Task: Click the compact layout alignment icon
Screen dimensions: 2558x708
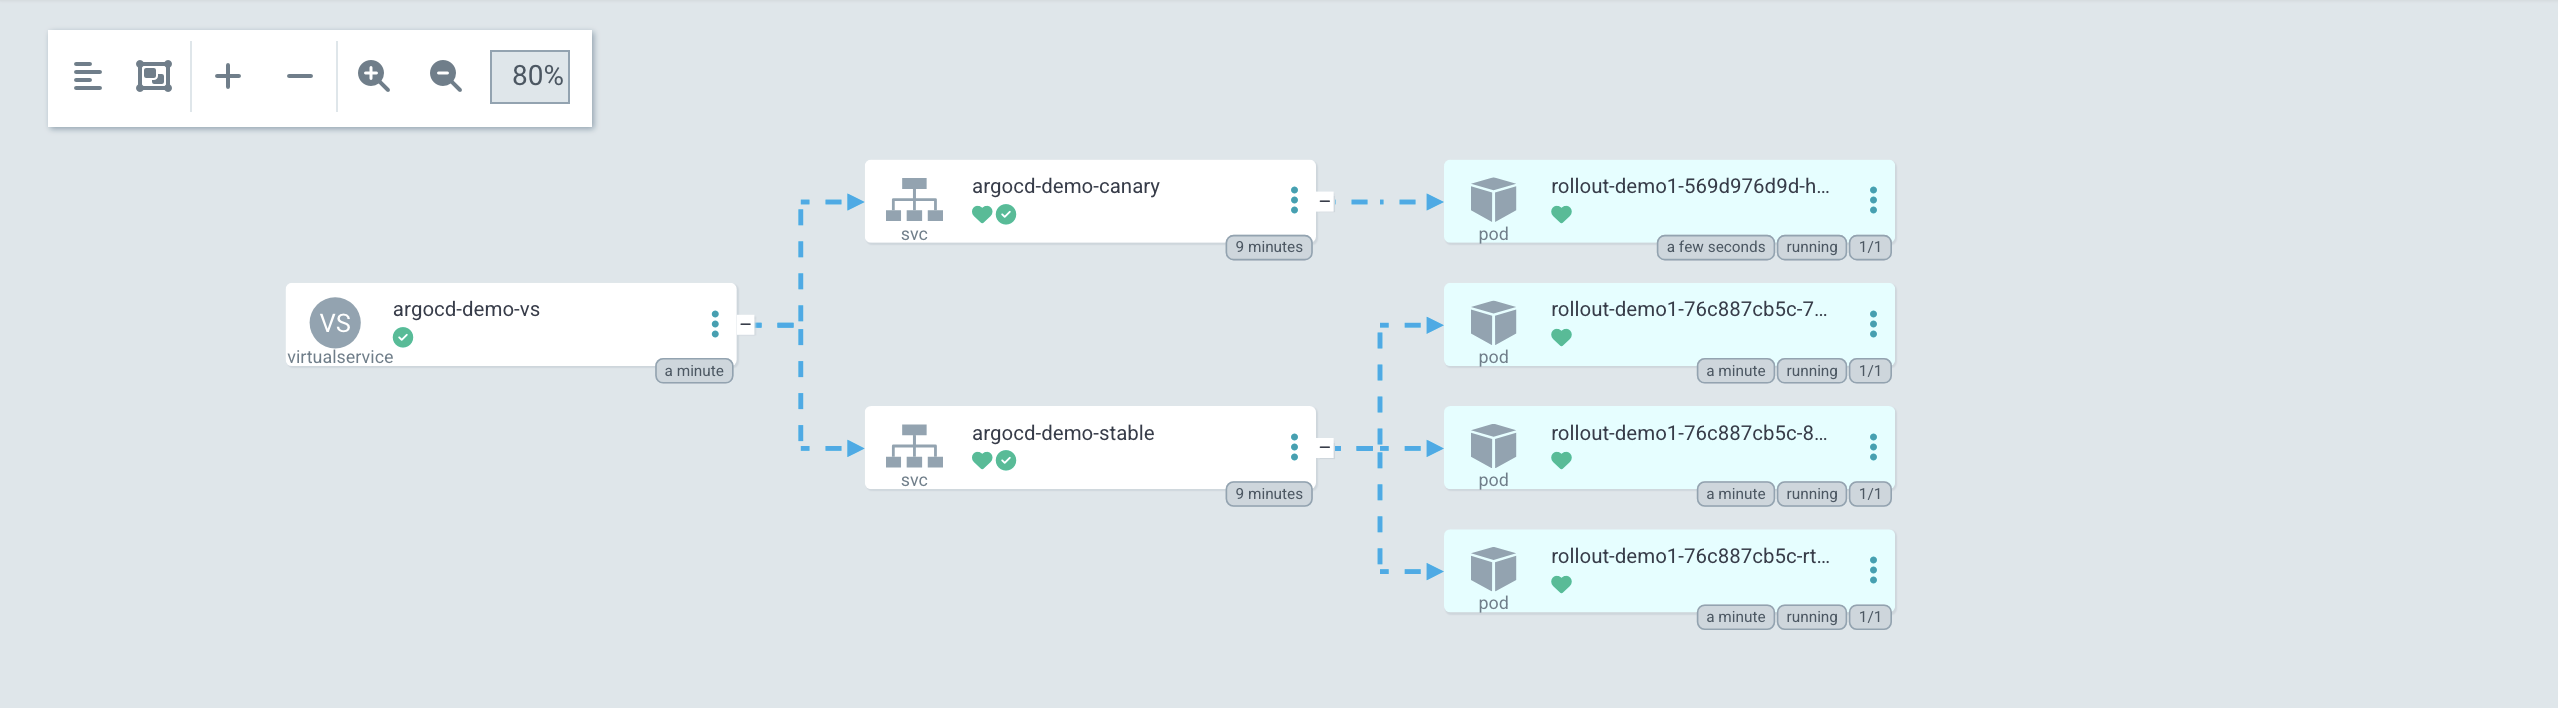Action: click(x=88, y=76)
